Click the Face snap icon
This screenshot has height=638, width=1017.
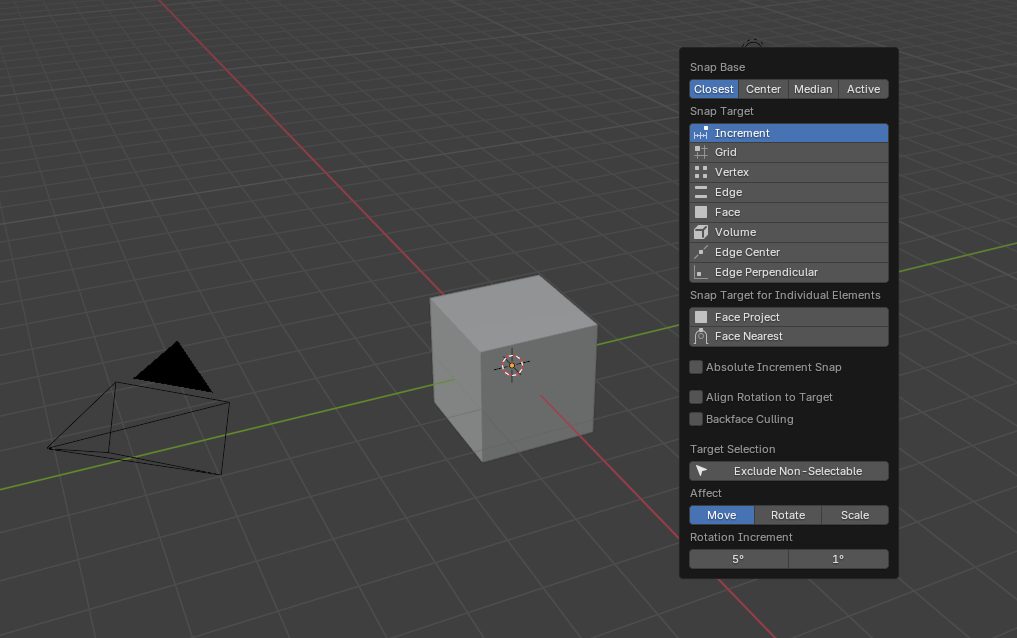coord(700,212)
